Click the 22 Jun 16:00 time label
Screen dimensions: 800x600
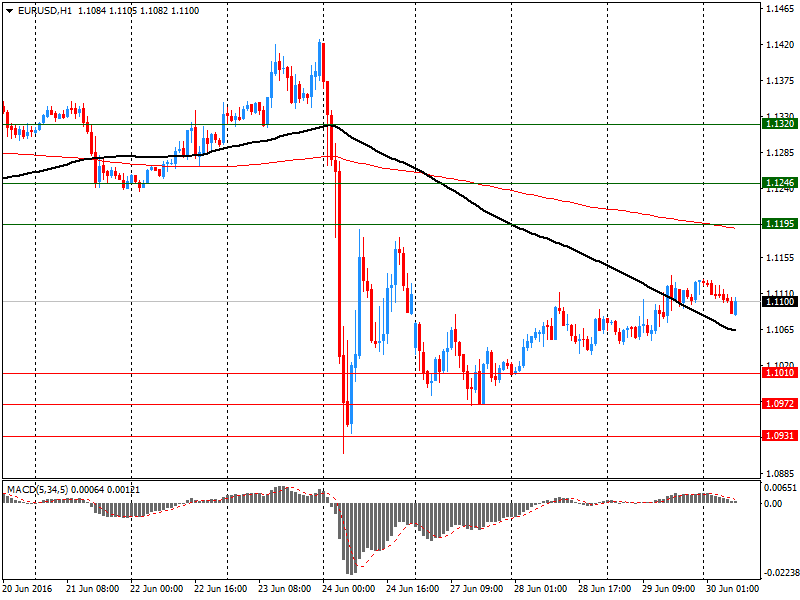click(220, 589)
